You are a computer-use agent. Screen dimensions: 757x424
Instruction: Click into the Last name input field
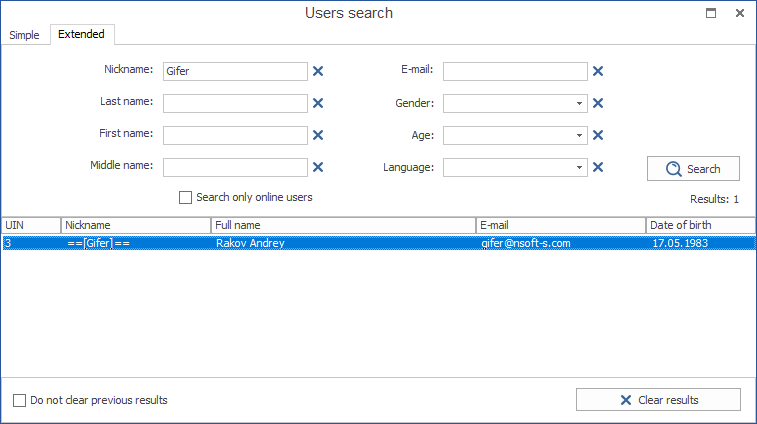[235, 103]
